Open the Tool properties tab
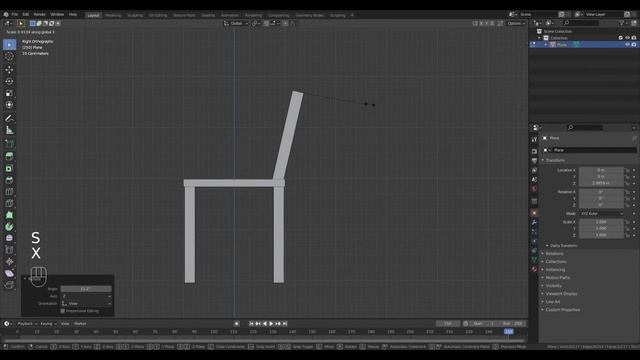The image size is (640, 360). (534, 139)
